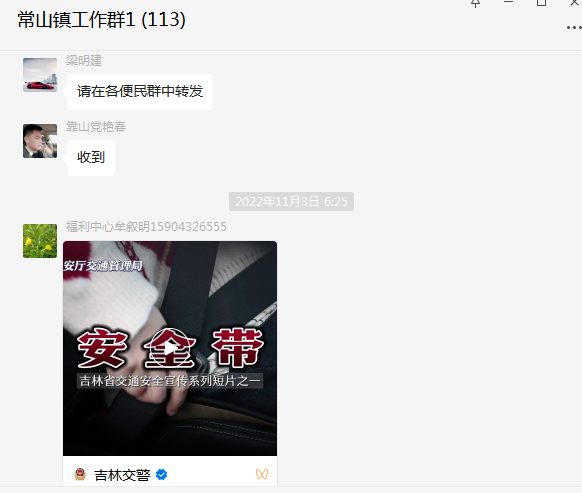The image size is (582, 493).
Task: Click the orange Channels butterfly icon
Action: tap(262, 474)
